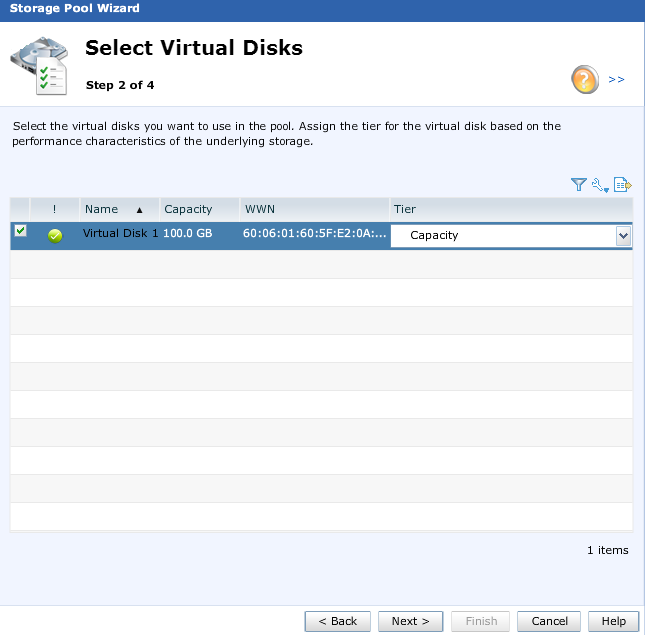Open the Tier dropdown arrow
645x635 pixels.
623,236
